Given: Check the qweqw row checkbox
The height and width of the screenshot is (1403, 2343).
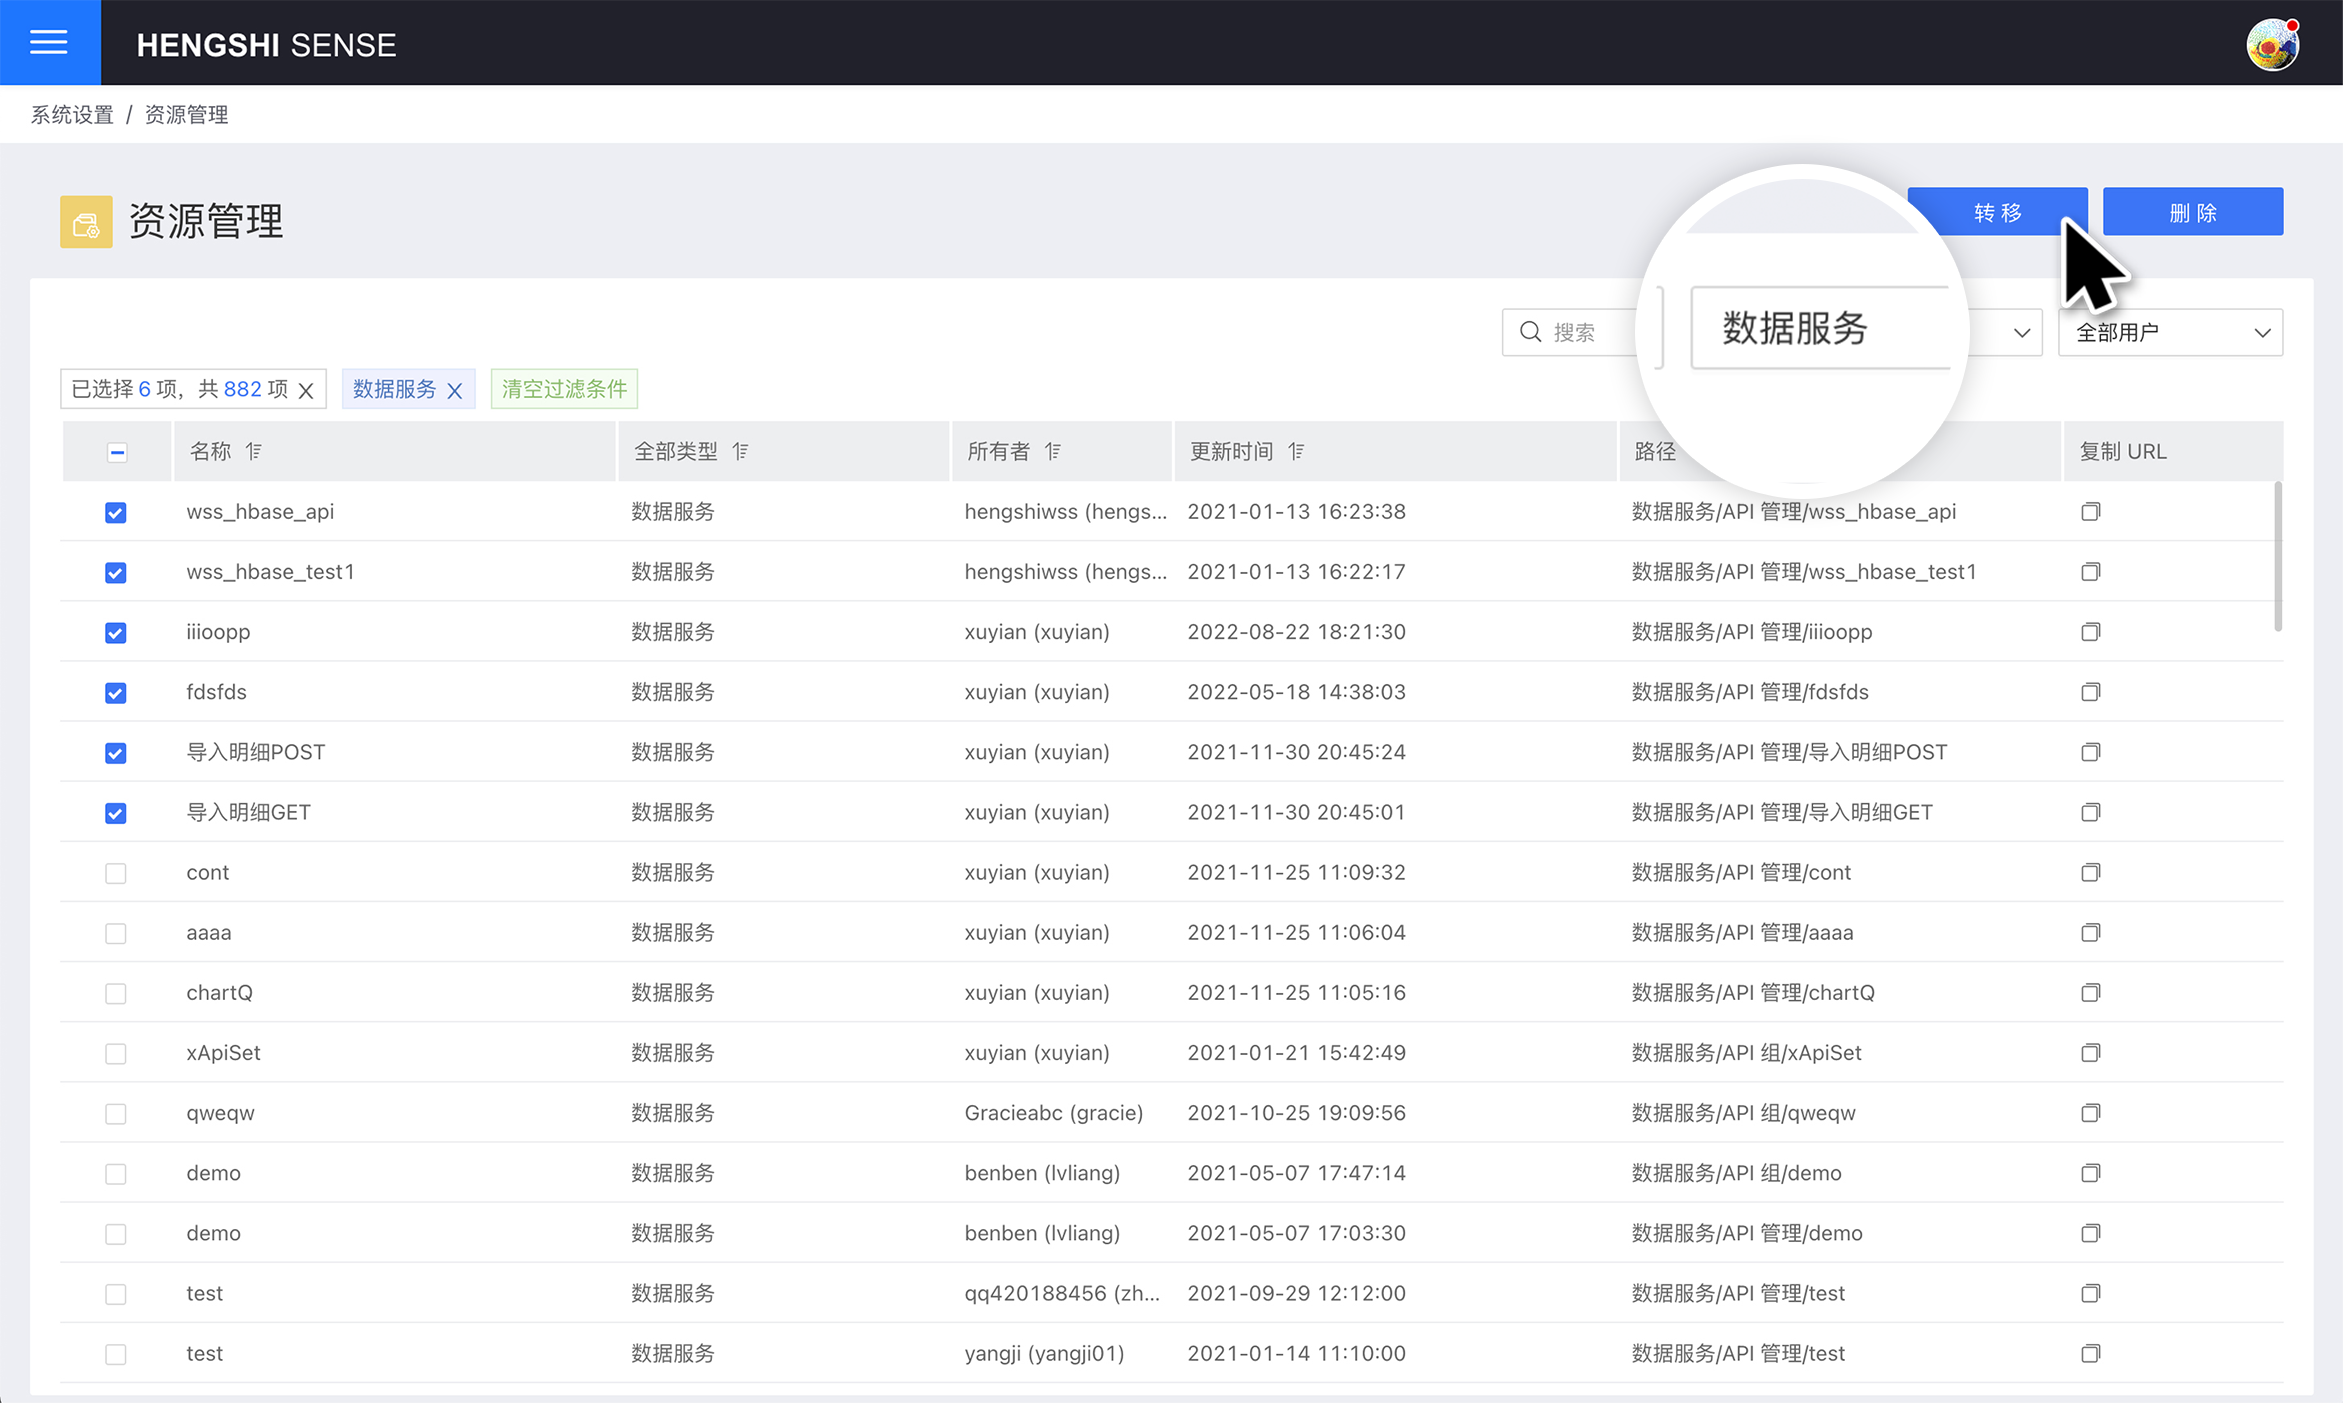Looking at the screenshot, I should [116, 1114].
